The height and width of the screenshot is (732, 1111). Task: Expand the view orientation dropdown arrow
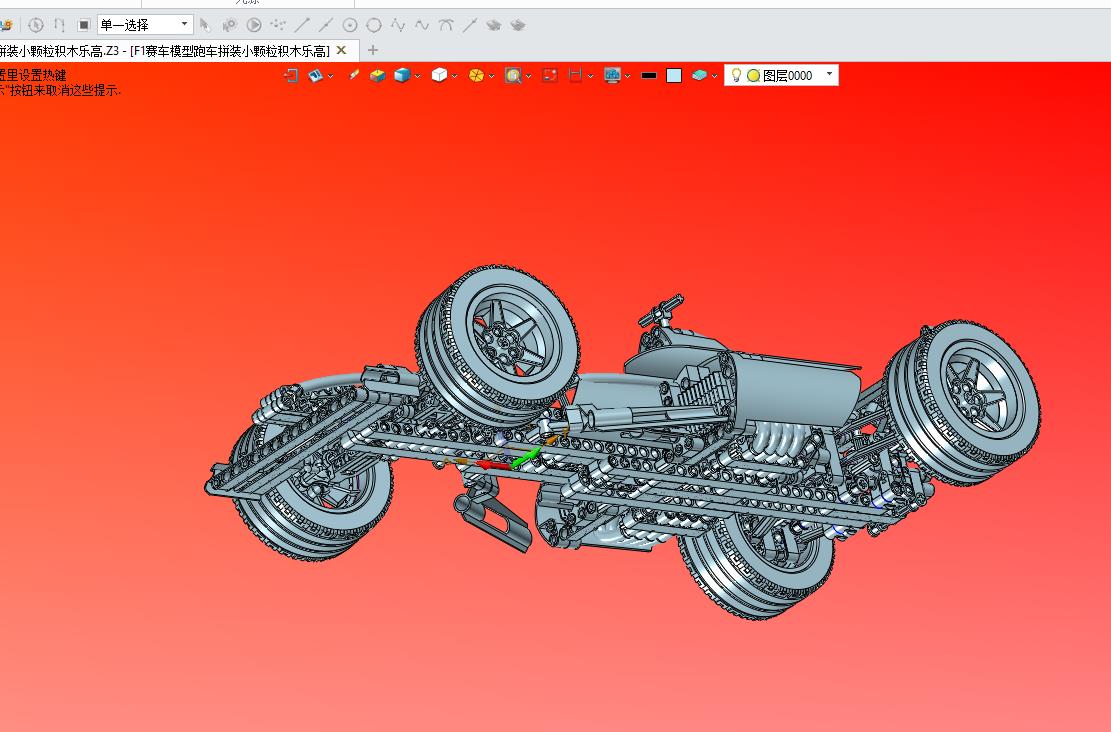click(331, 76)
